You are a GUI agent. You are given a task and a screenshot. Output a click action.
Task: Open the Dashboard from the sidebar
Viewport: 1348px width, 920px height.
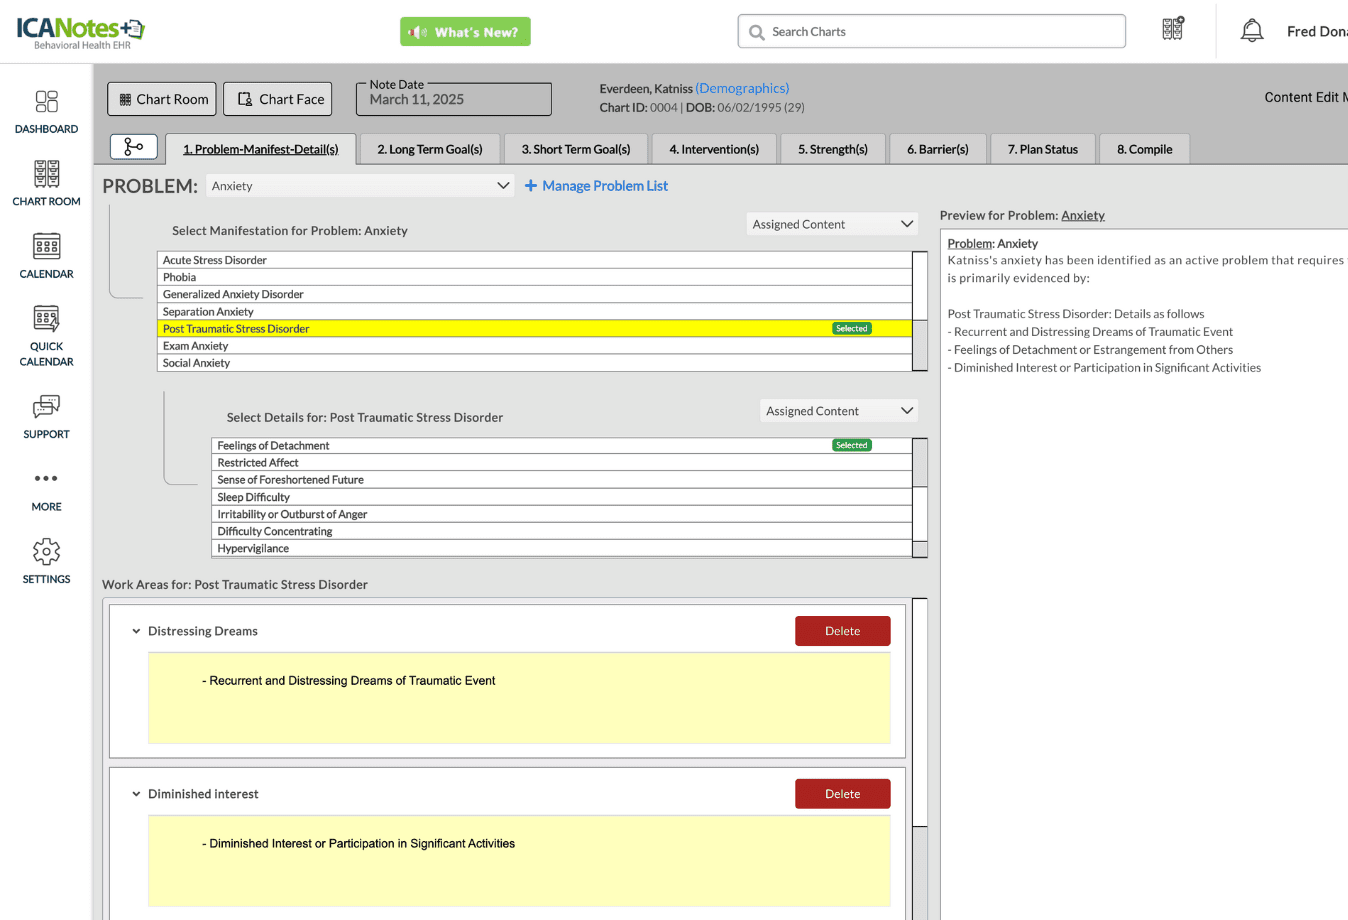[x=46, y=112]
